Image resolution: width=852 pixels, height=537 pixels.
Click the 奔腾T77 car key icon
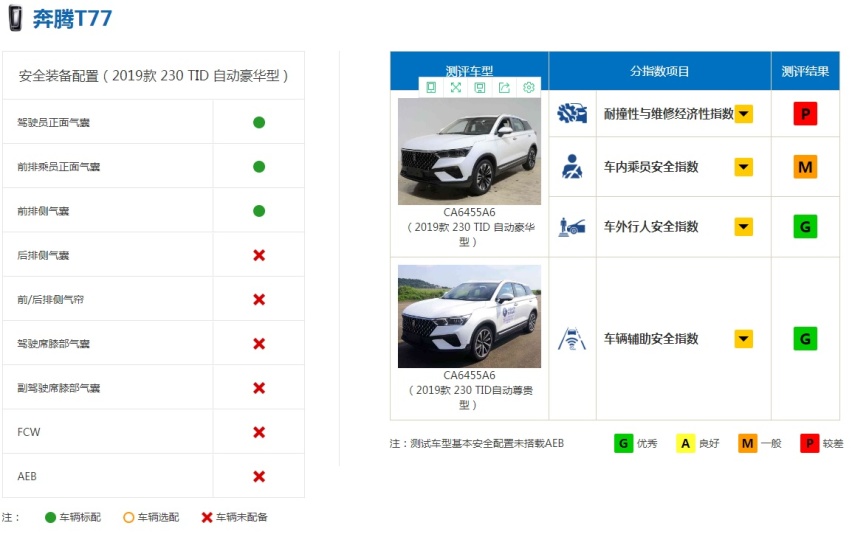(16, 18)
